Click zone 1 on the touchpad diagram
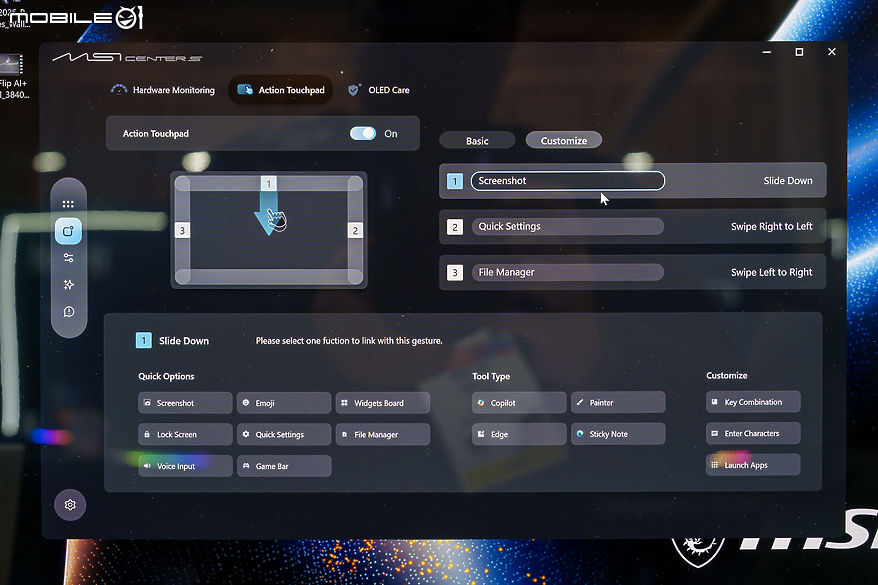Viewport: 878px width, 585px height. pyautogui.click(x=269, y=184)
